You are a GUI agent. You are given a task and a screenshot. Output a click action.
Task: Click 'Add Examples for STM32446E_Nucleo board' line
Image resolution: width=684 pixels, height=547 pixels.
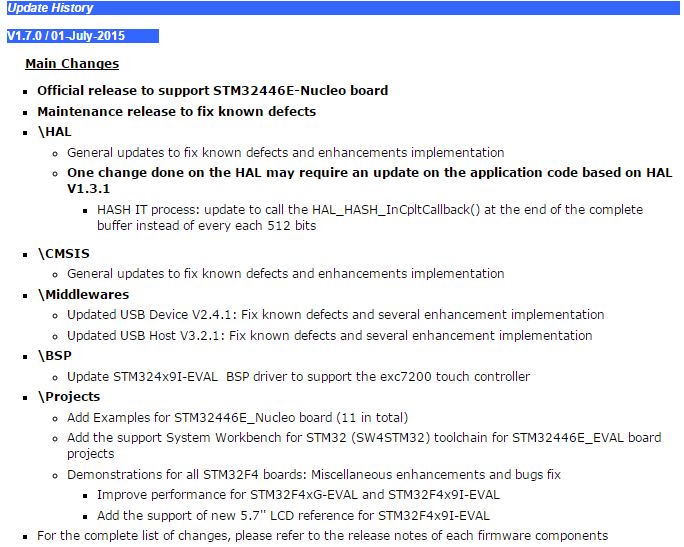point(237,417)
